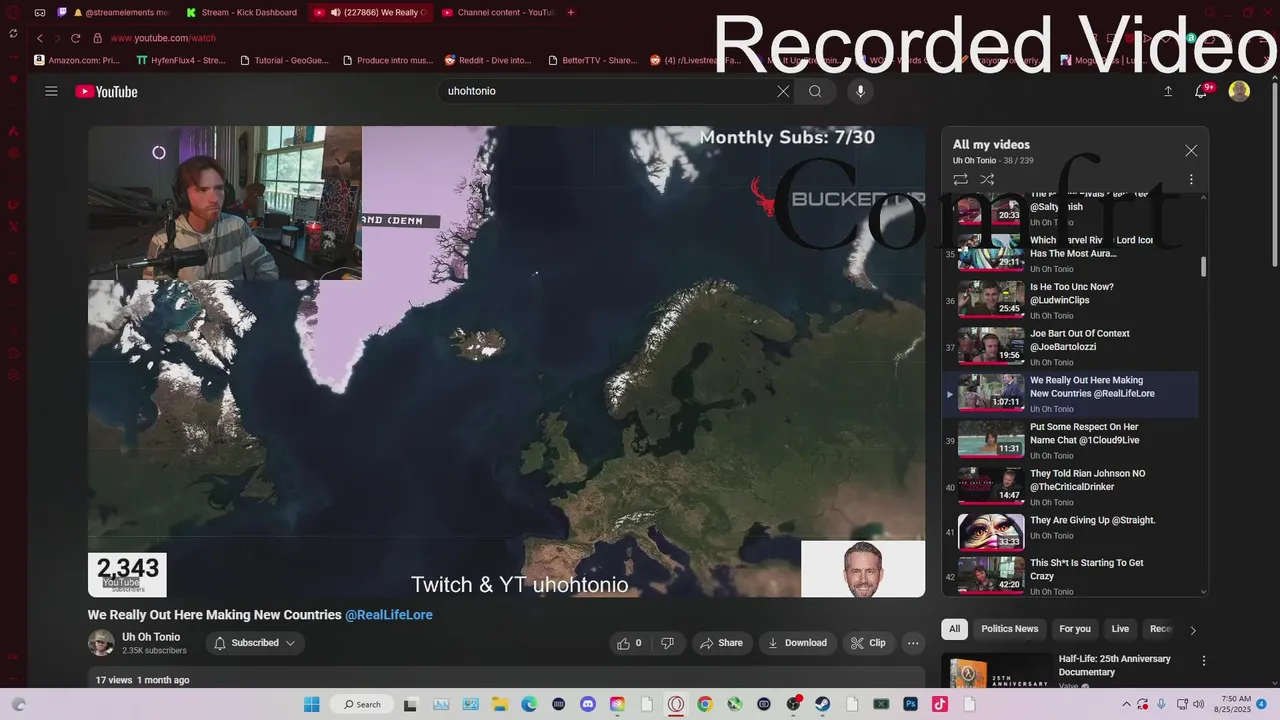Image resolution: width=1280 pixels, height=720 pixels.
Task: Play Joe Bart Out Of Context video
Action: (1070, 347)
